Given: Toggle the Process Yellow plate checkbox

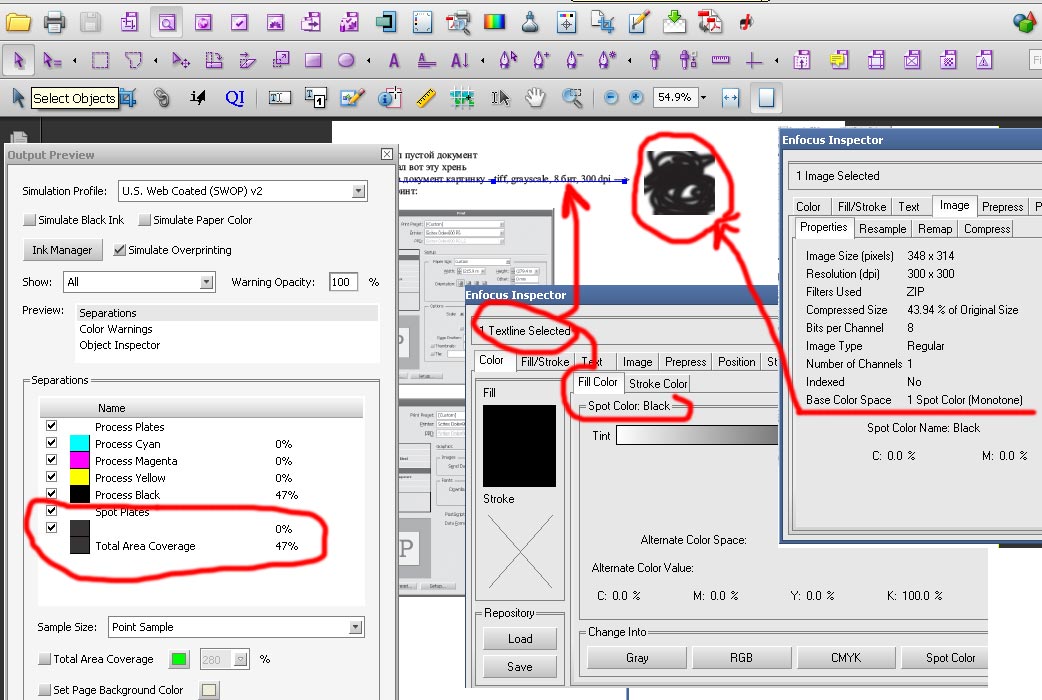Looking at the screenshot, I should (x=52, y=477).
